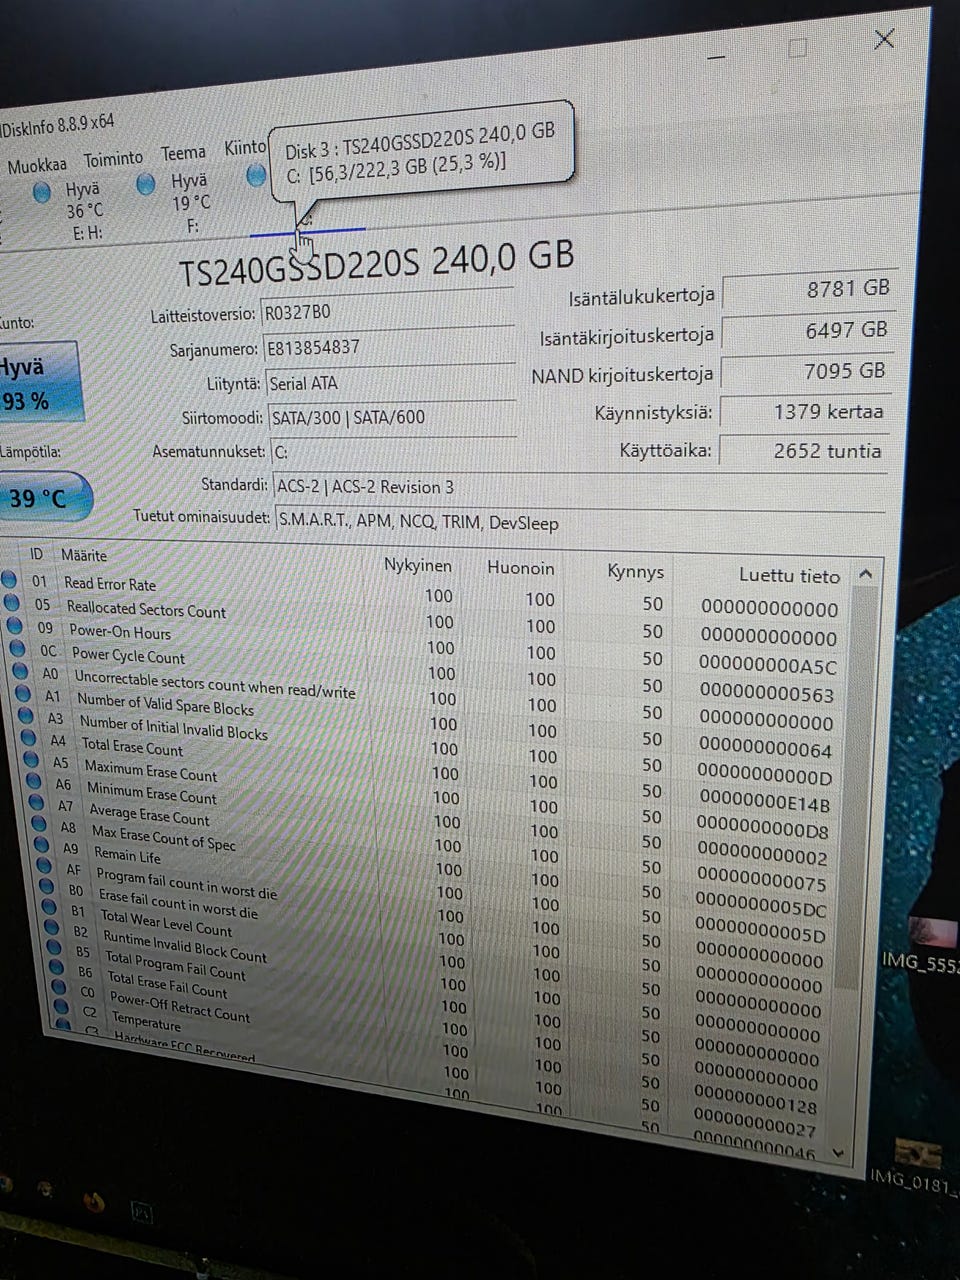Click the Isäntälukukertoja value 8781 GB
This screenshot has height=1280, width=960.
(x=808, y=290)
